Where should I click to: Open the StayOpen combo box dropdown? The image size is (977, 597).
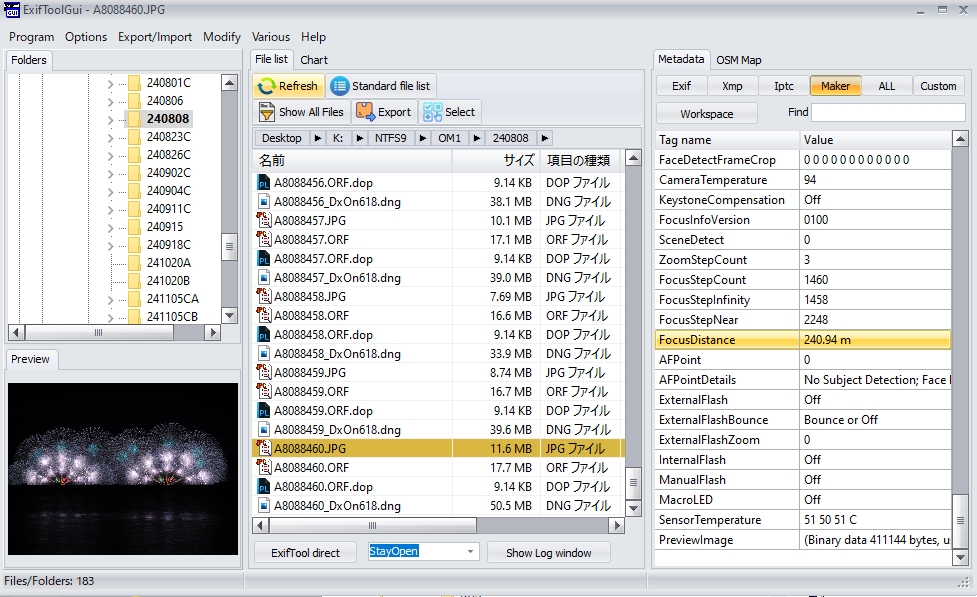click(470, 552)
